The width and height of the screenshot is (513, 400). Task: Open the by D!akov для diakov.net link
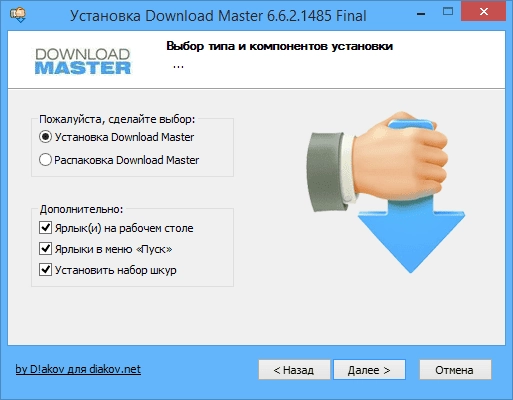pos(78,369)
